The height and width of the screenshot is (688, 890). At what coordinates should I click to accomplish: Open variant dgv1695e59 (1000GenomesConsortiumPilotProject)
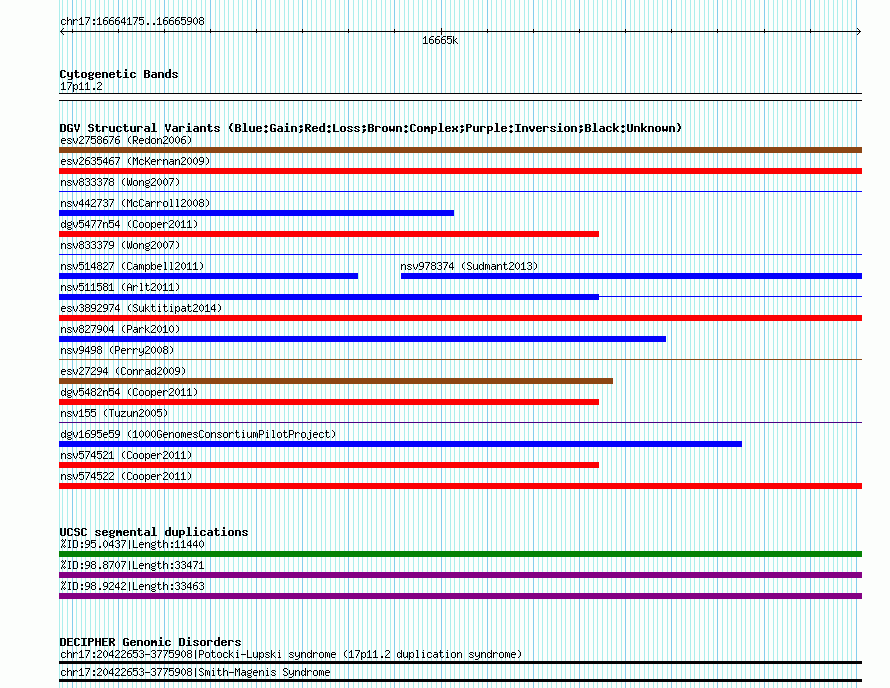[x=198, y=434]
